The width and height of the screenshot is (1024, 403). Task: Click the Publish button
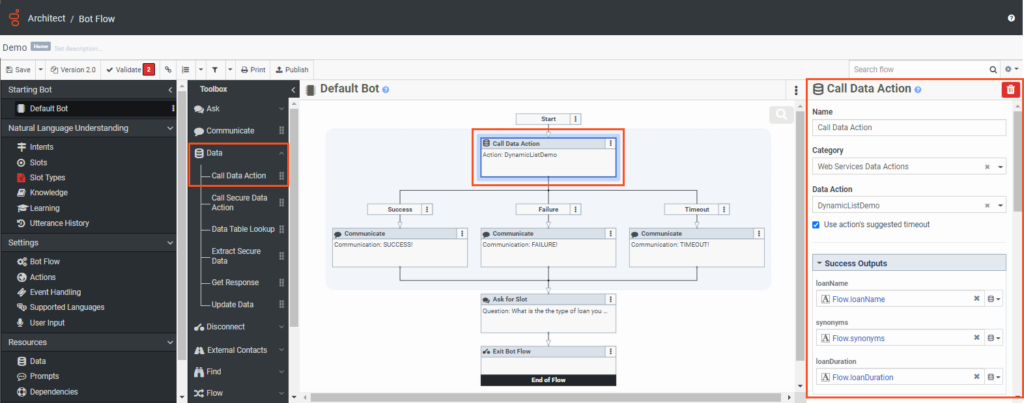(x=292, y=69)
